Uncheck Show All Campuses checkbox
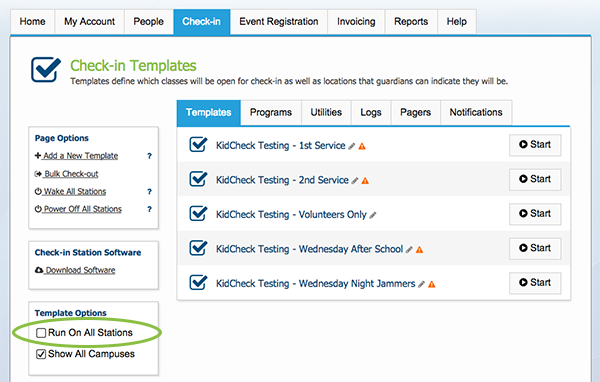The image size is (600, 382). (x=41, y=354)
